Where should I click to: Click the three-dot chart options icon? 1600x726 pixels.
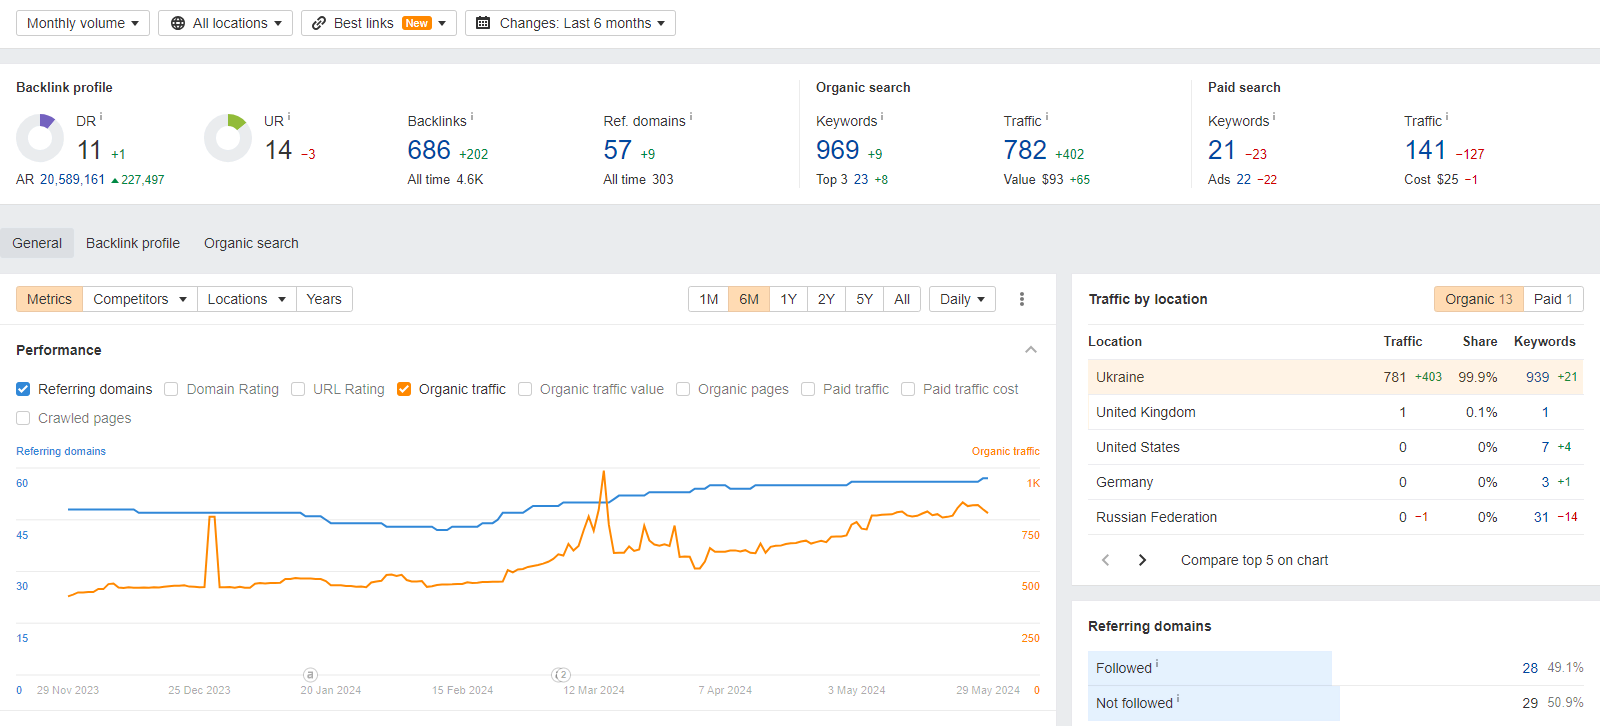coord(1021,299)
